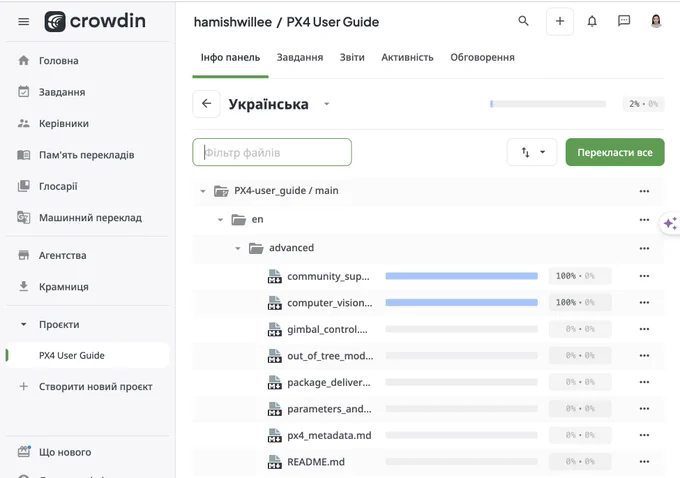Image resolution: width=680 pixels, height=478 pixels.
Task: Open parameters_and... file
Action: click(x=329, y=409)
